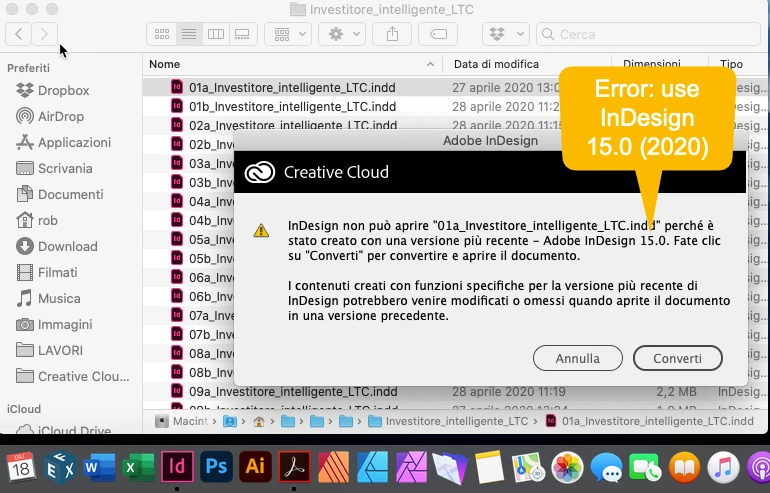770x493 pixels.
Task: Click the InDesign icon of file 08b
Action: 177,372
